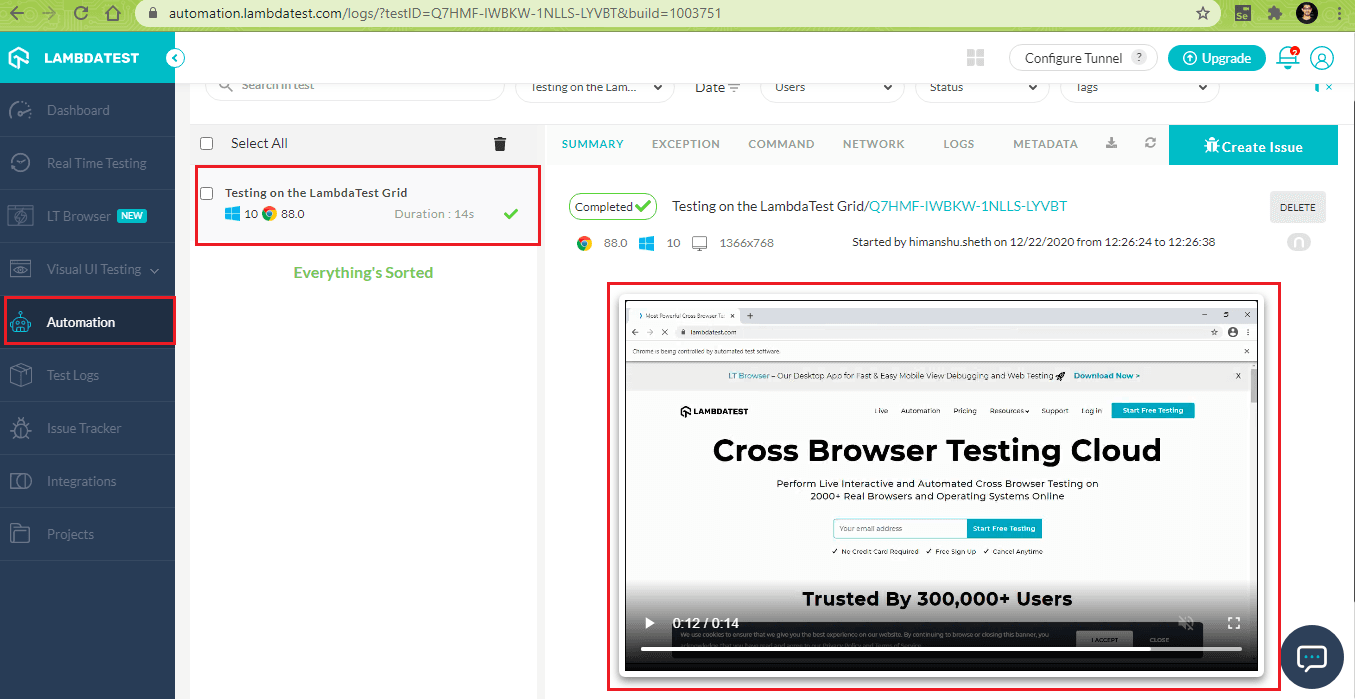
Task: Open the Date filter
Action: 717,87
